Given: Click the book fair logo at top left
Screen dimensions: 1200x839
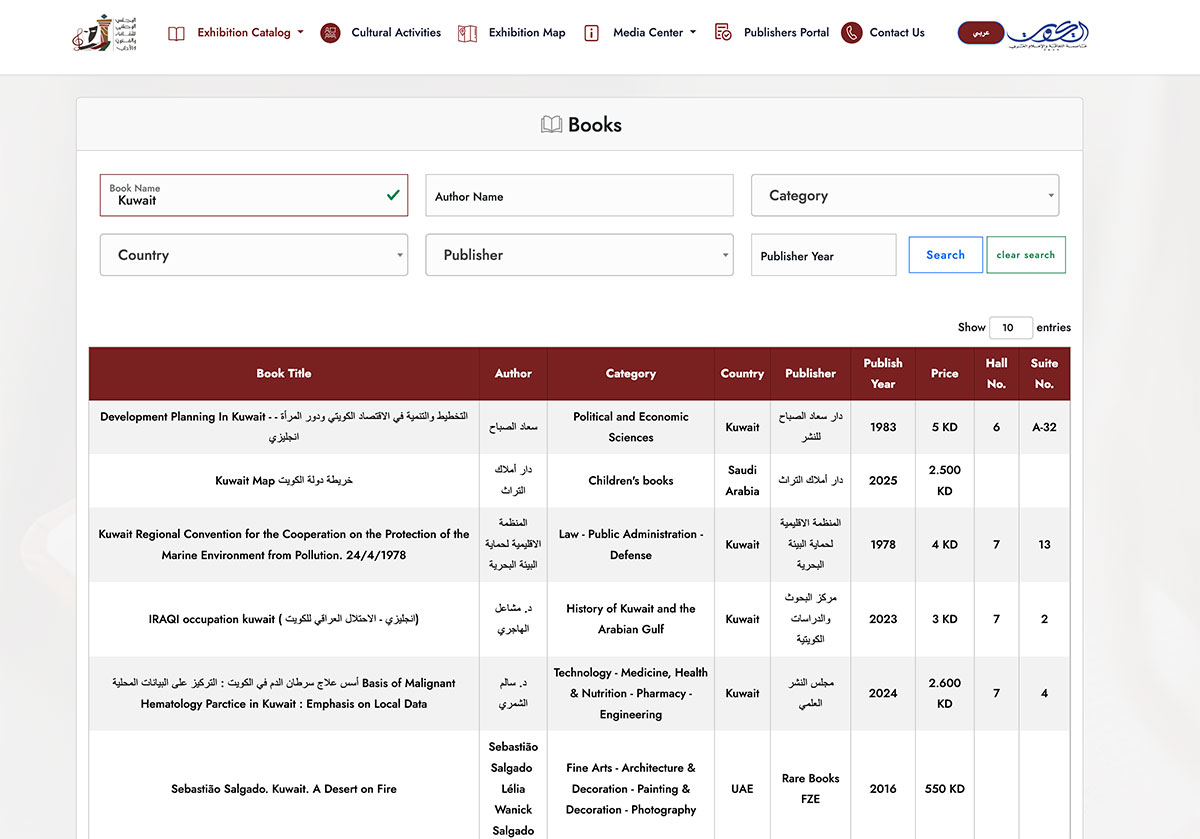Looking at the screenshot, I should [x=104, y=33].
